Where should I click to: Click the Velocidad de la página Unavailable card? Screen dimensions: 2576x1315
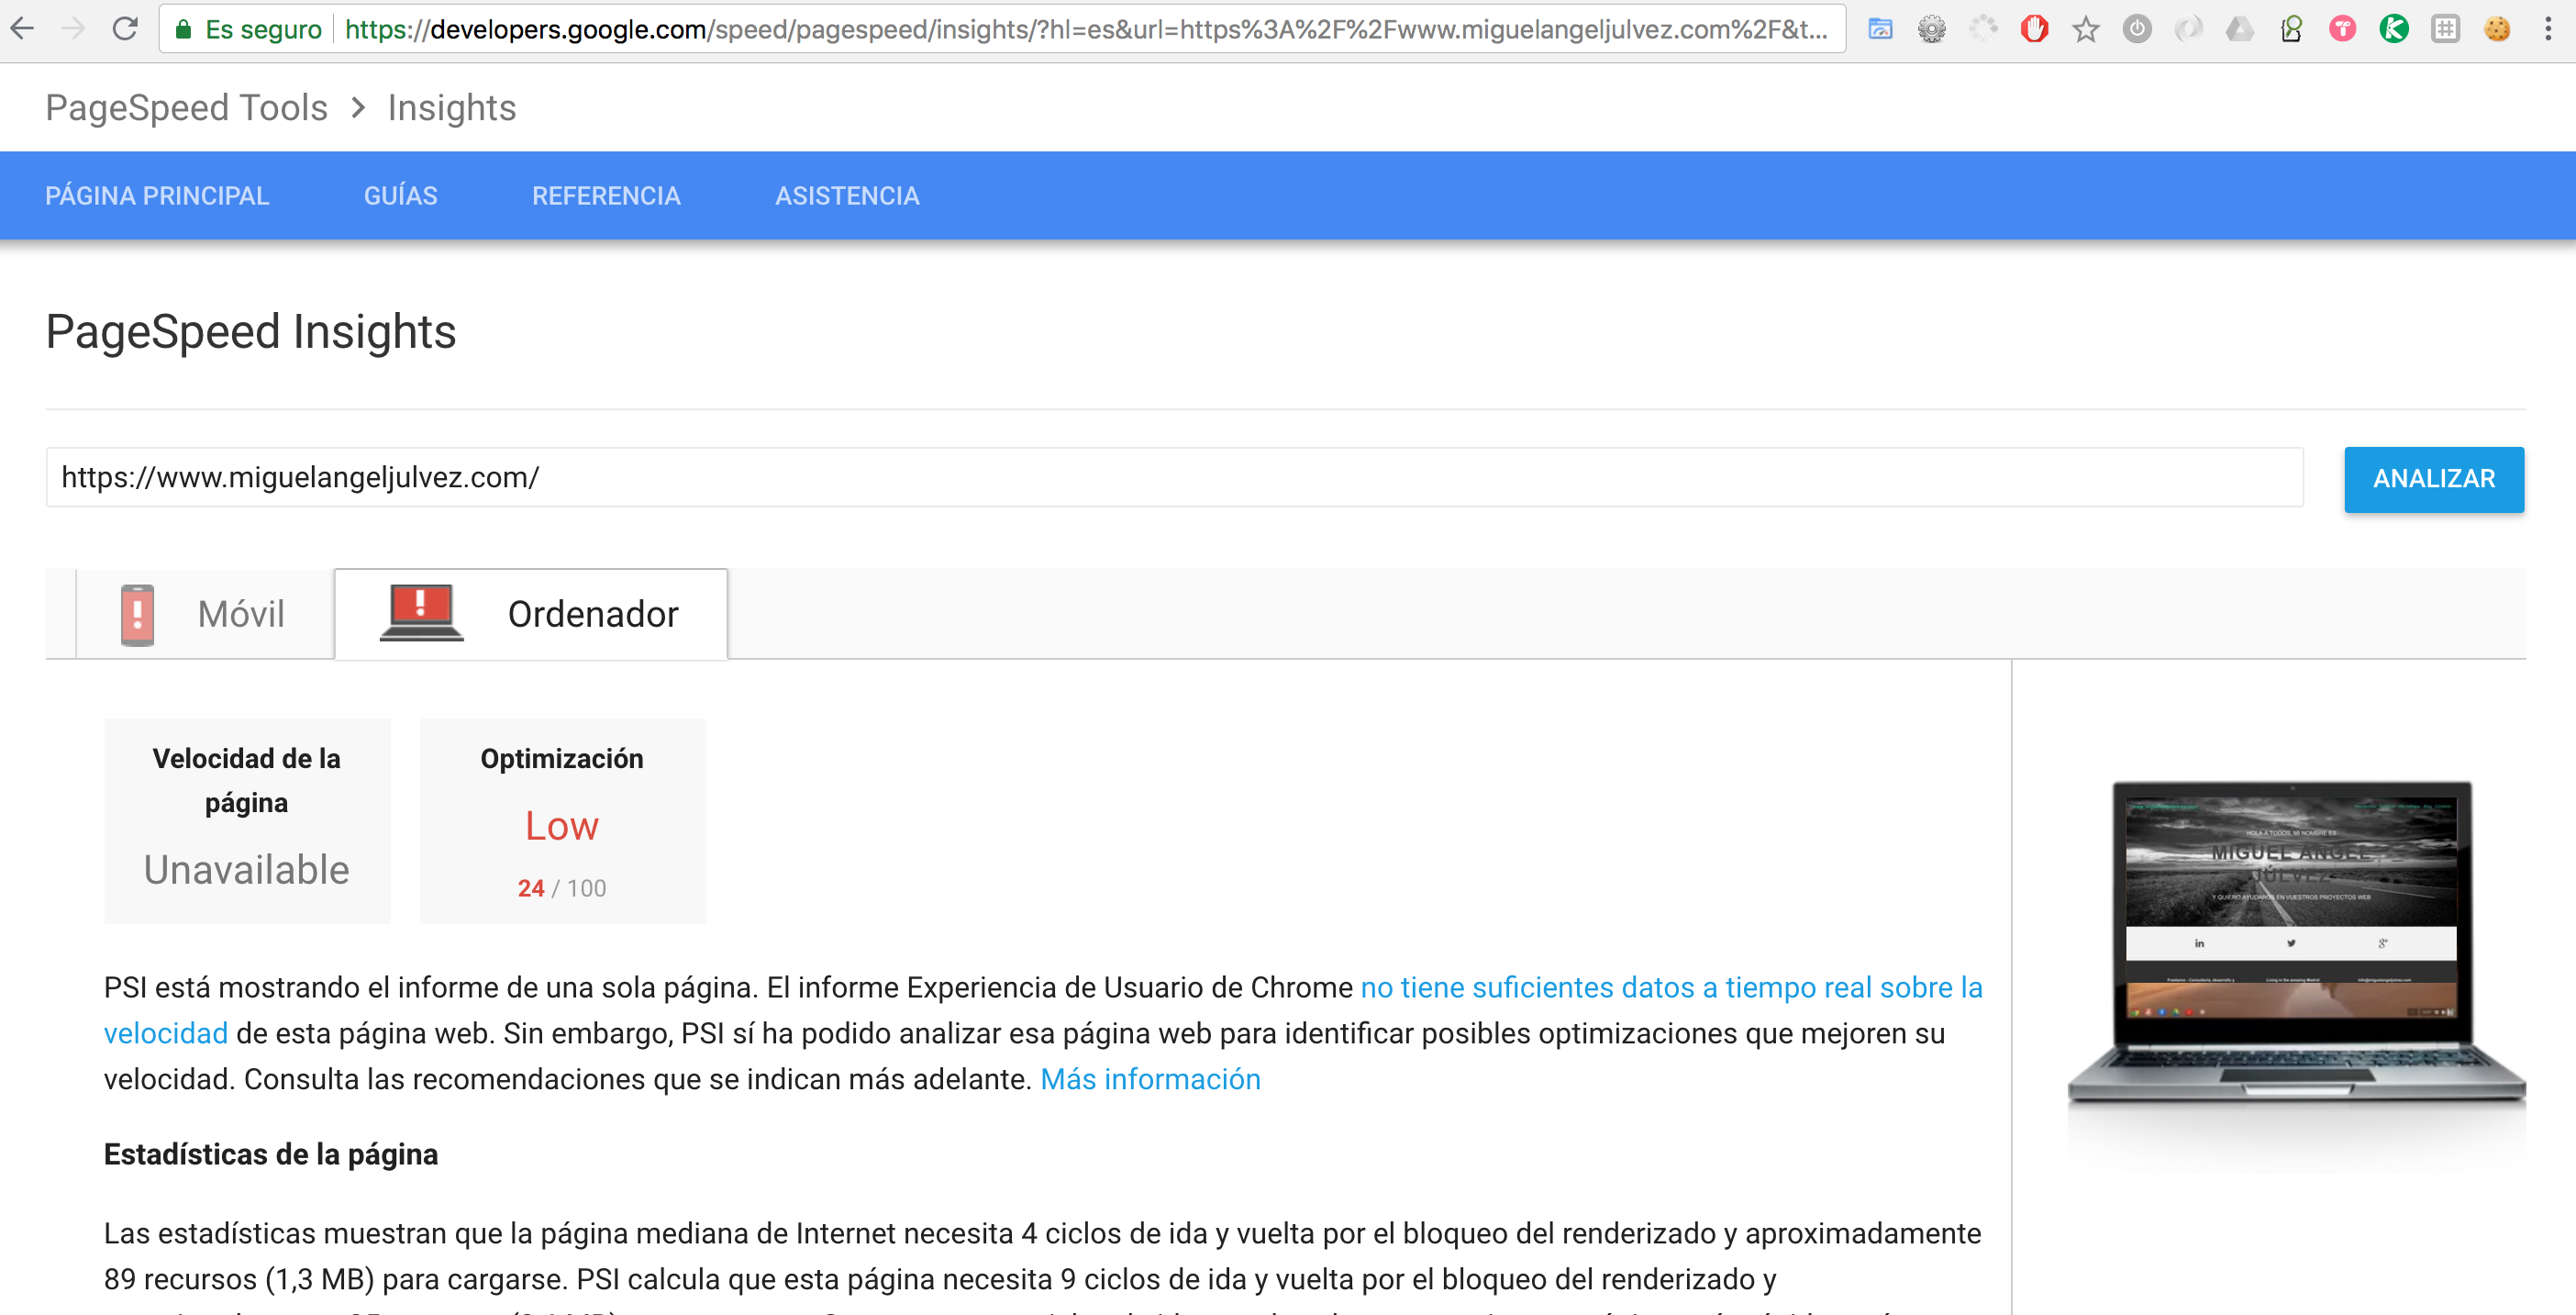pos(247,820)
